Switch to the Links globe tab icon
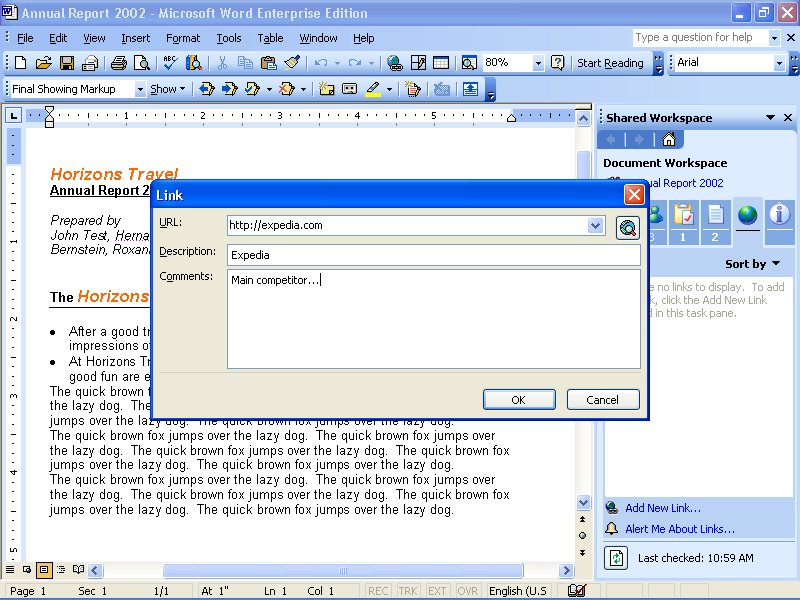The width and height of the screenshot is (800, 600). (747, 215)
